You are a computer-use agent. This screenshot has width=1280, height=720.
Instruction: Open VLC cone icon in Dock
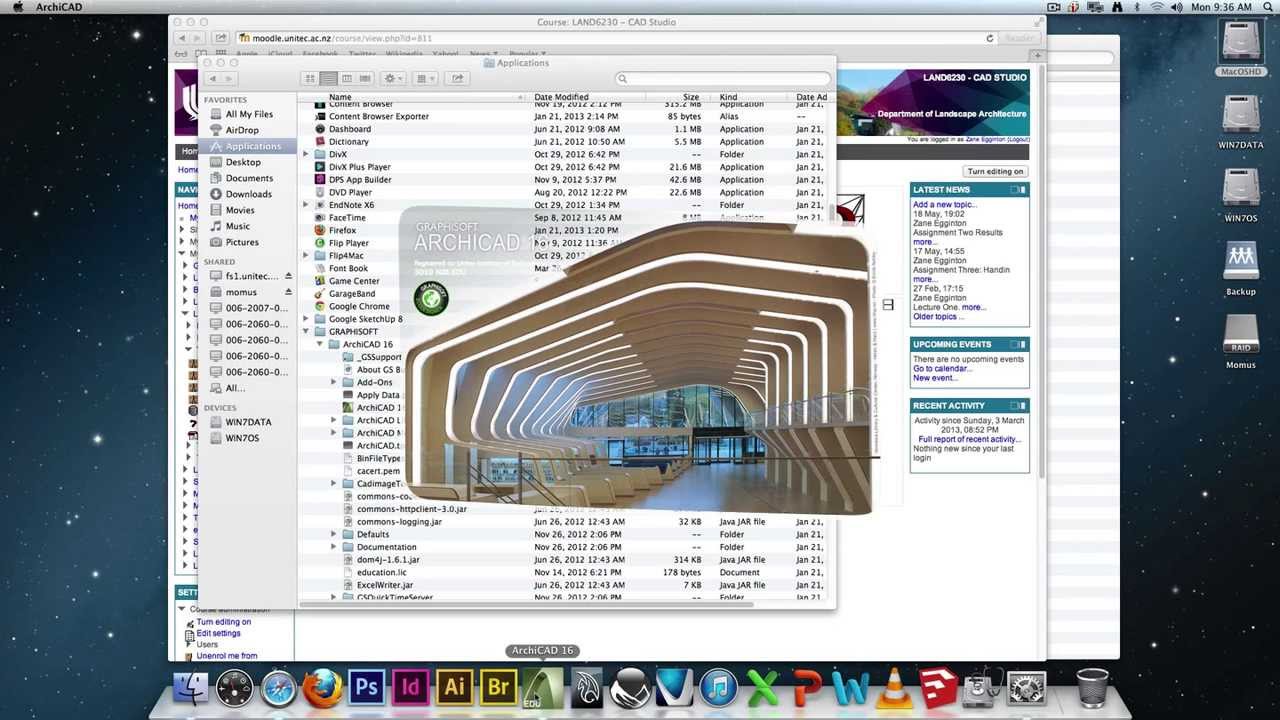[894, 688]
